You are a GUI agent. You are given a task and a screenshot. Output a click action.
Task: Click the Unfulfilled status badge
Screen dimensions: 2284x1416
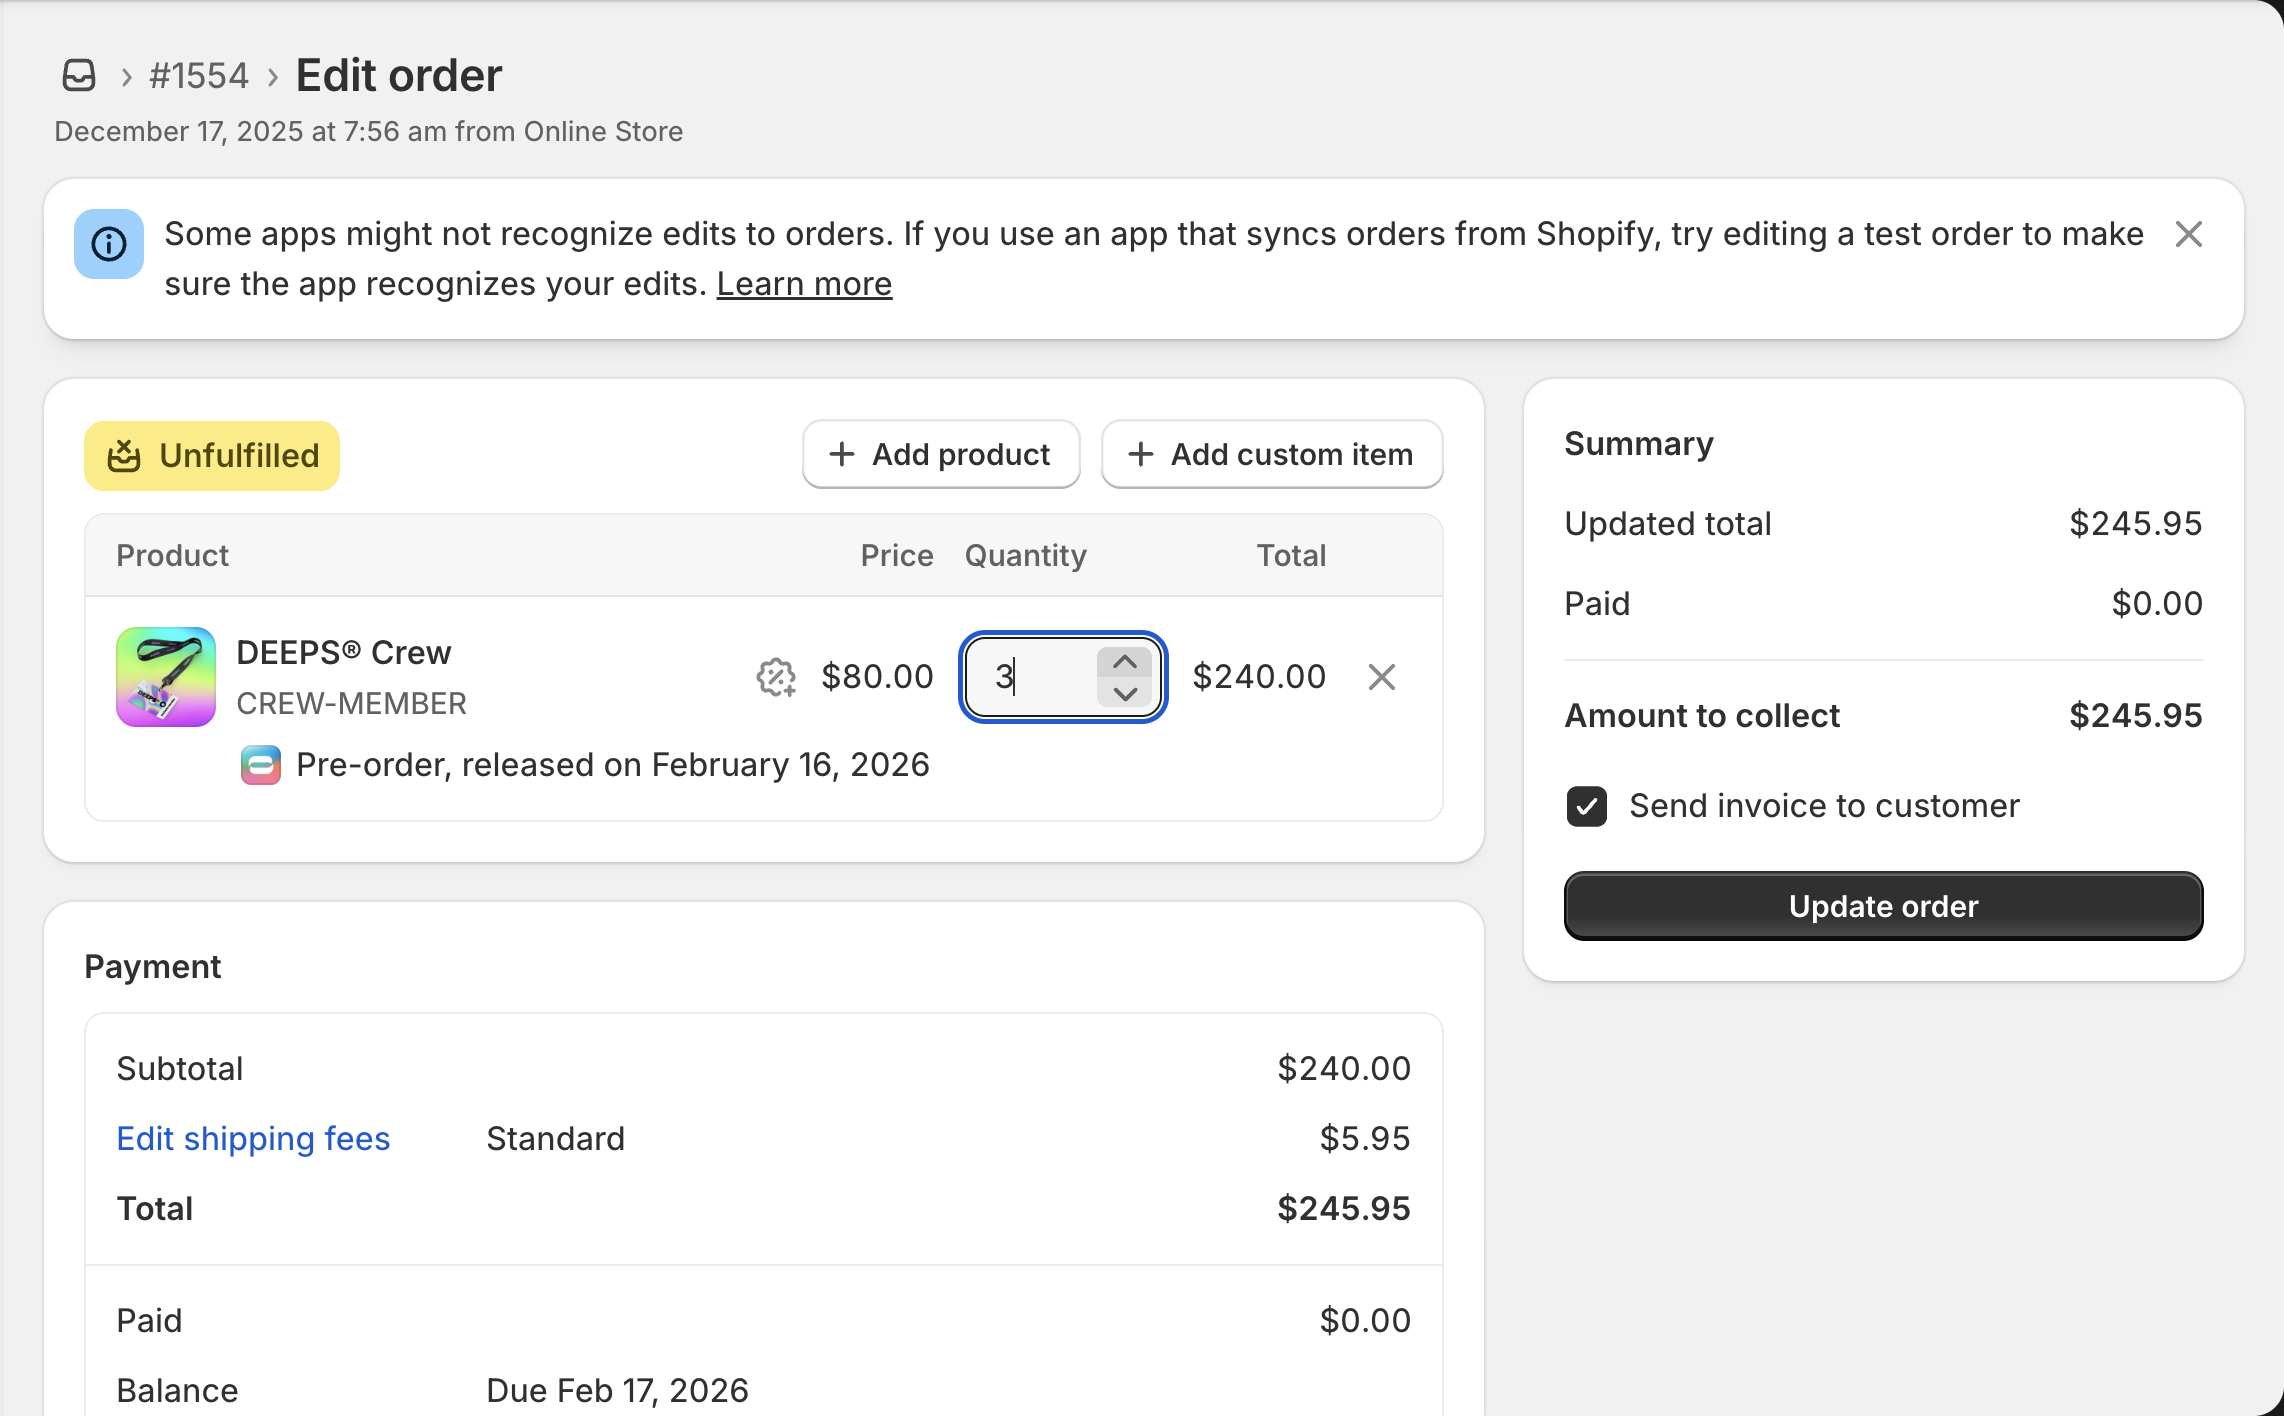[212, 456]
